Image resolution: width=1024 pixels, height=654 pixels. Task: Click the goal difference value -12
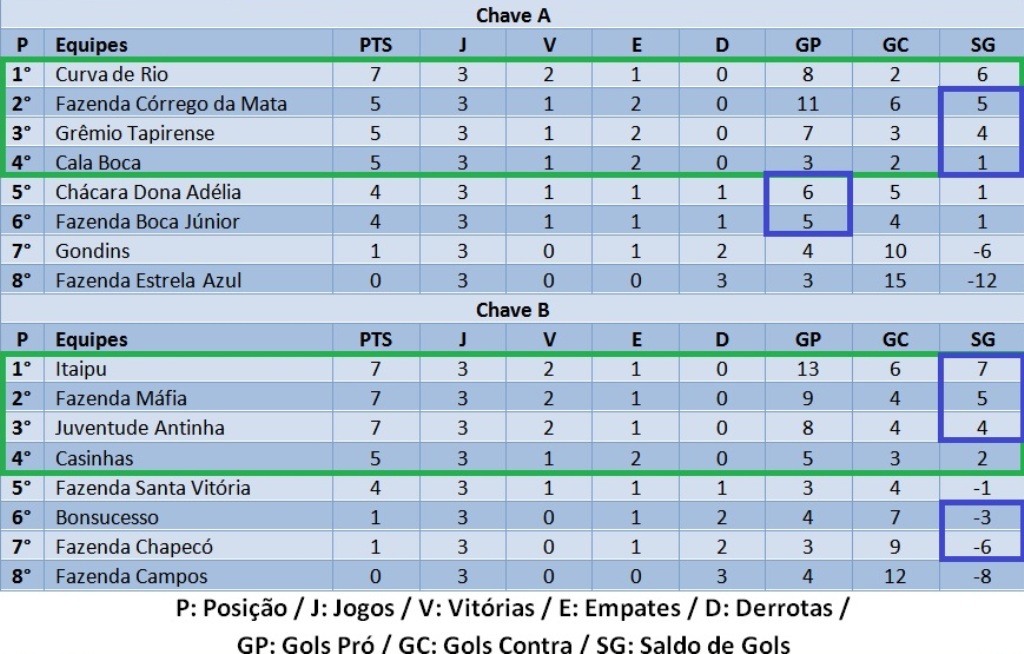coord(982,280)
